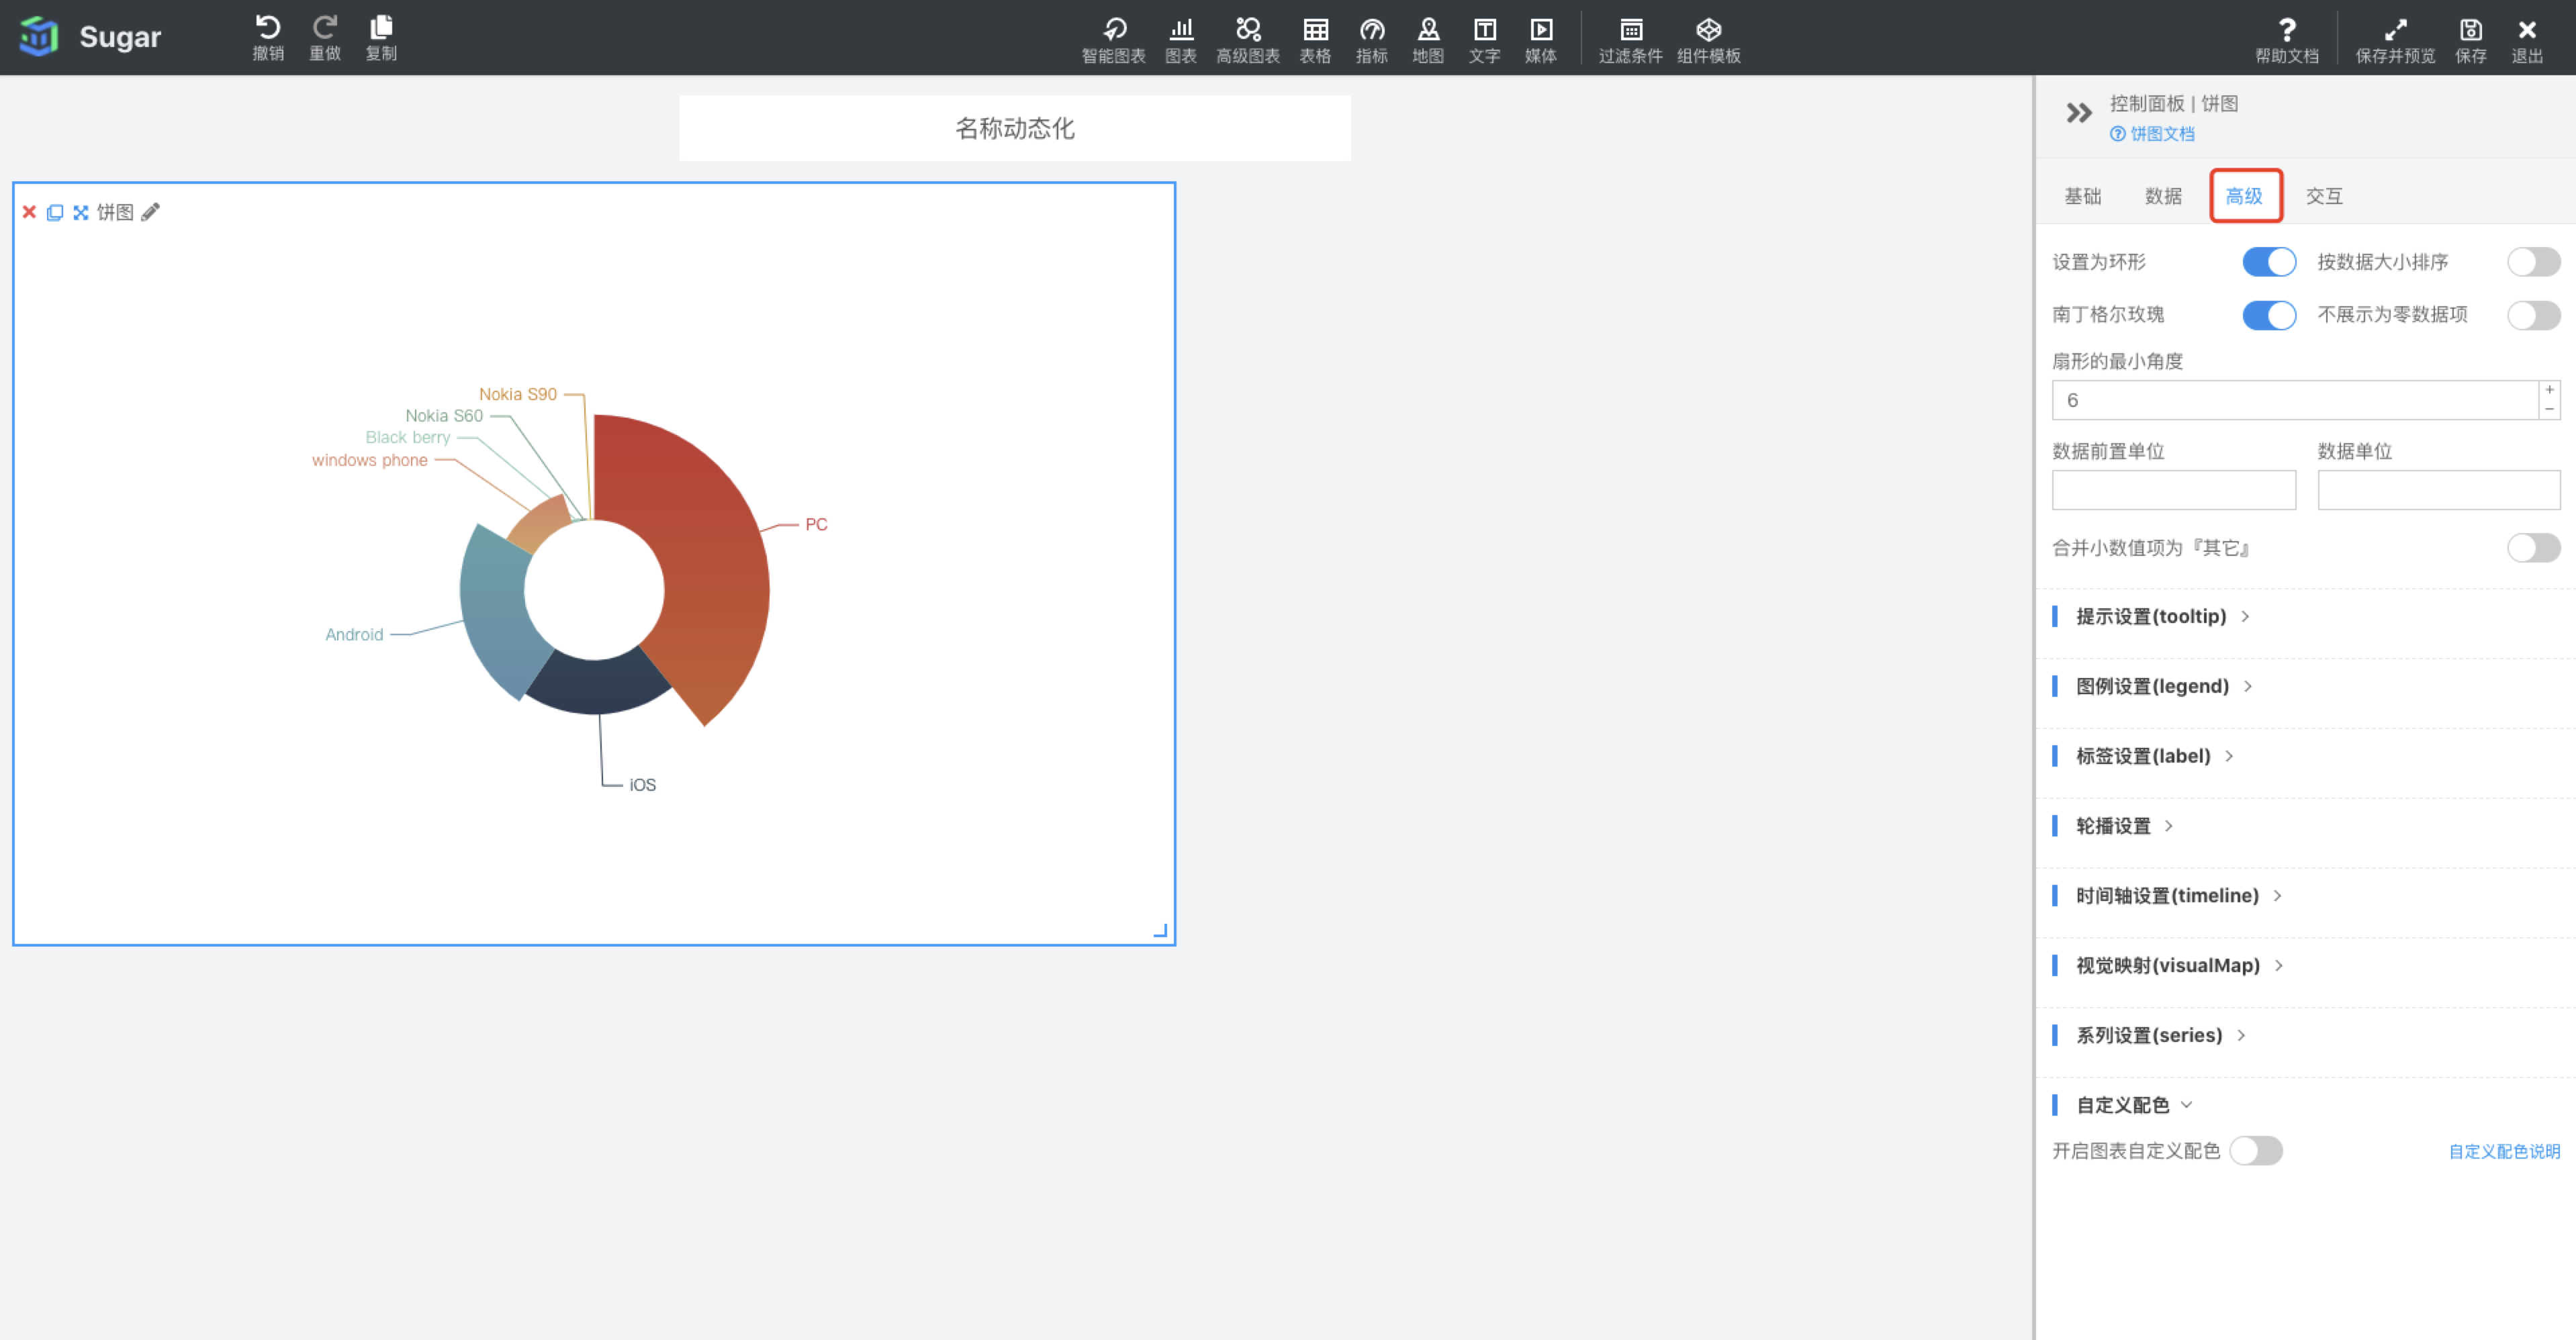Screen dimensions: 2576x1340
Task: Click the 名称动态化 title box
Action: tap(1014, 128)
